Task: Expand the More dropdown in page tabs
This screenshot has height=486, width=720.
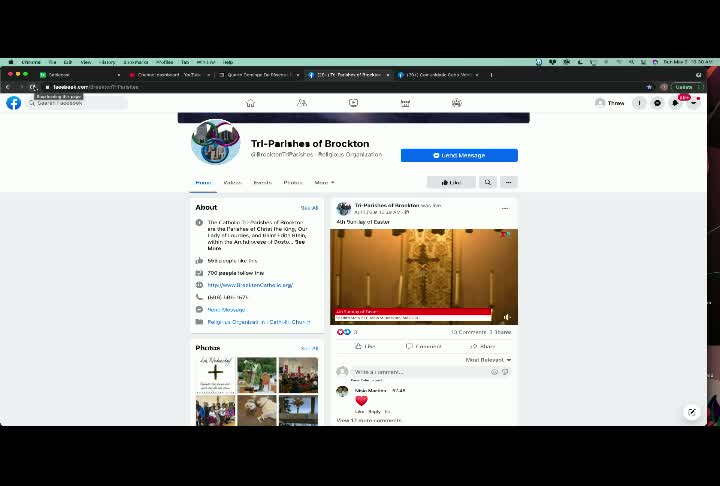Action: click(x=324, y=182)
